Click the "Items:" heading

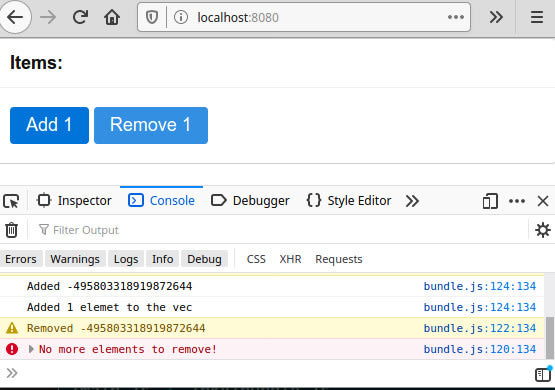click(36, 63)
